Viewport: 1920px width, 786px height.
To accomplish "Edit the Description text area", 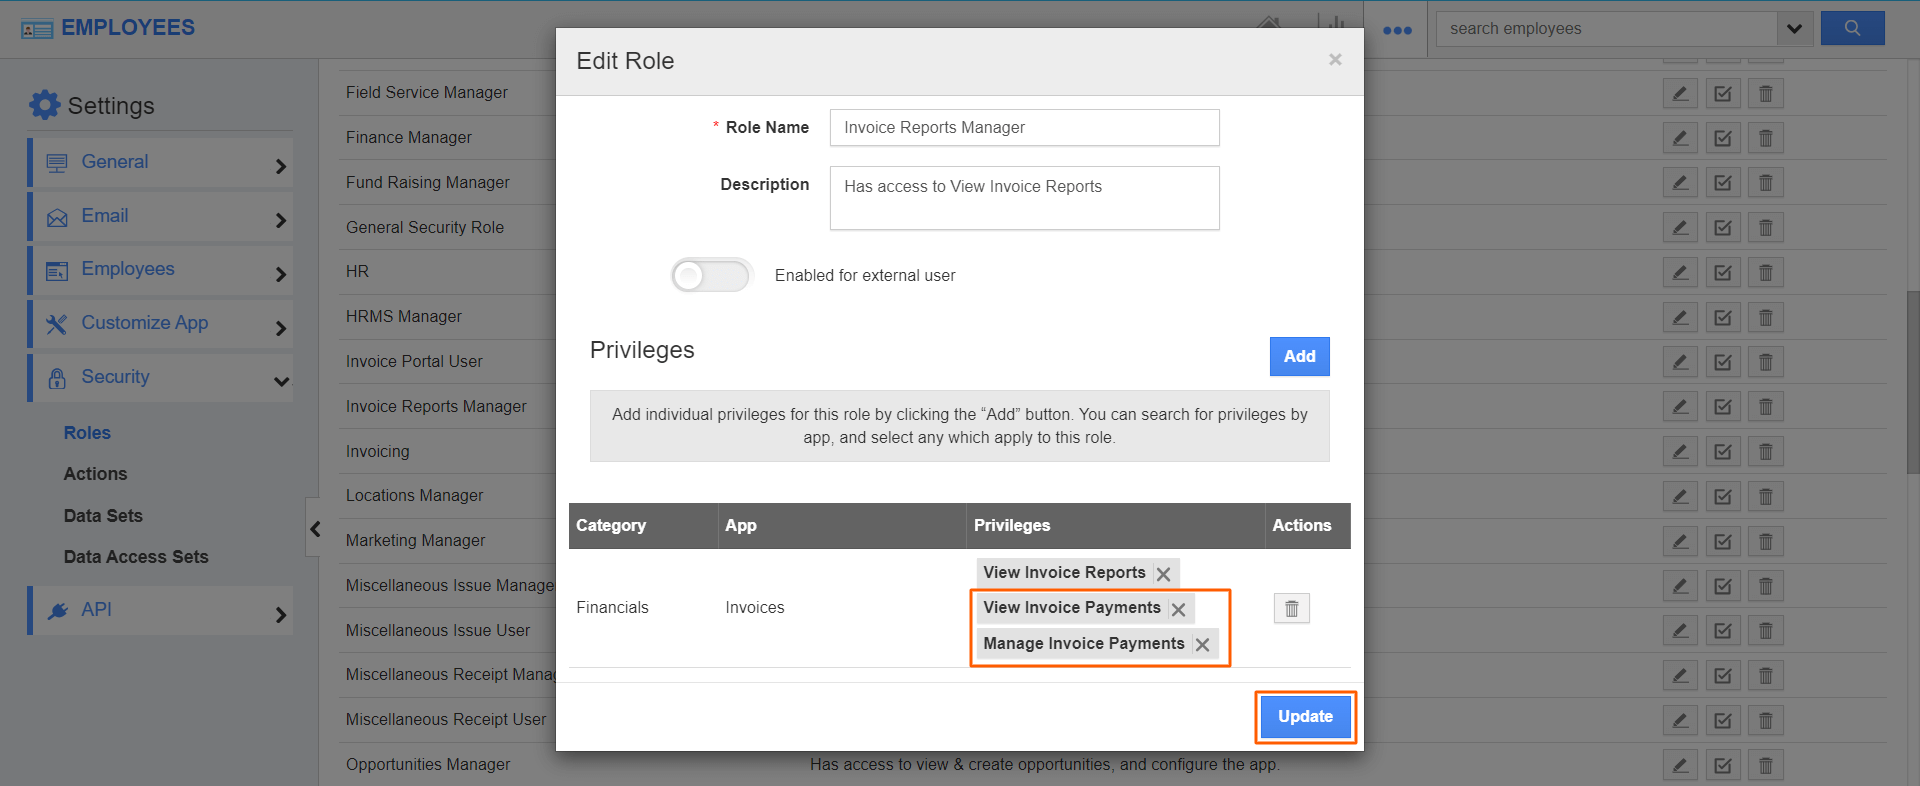I will (1024, 198).
